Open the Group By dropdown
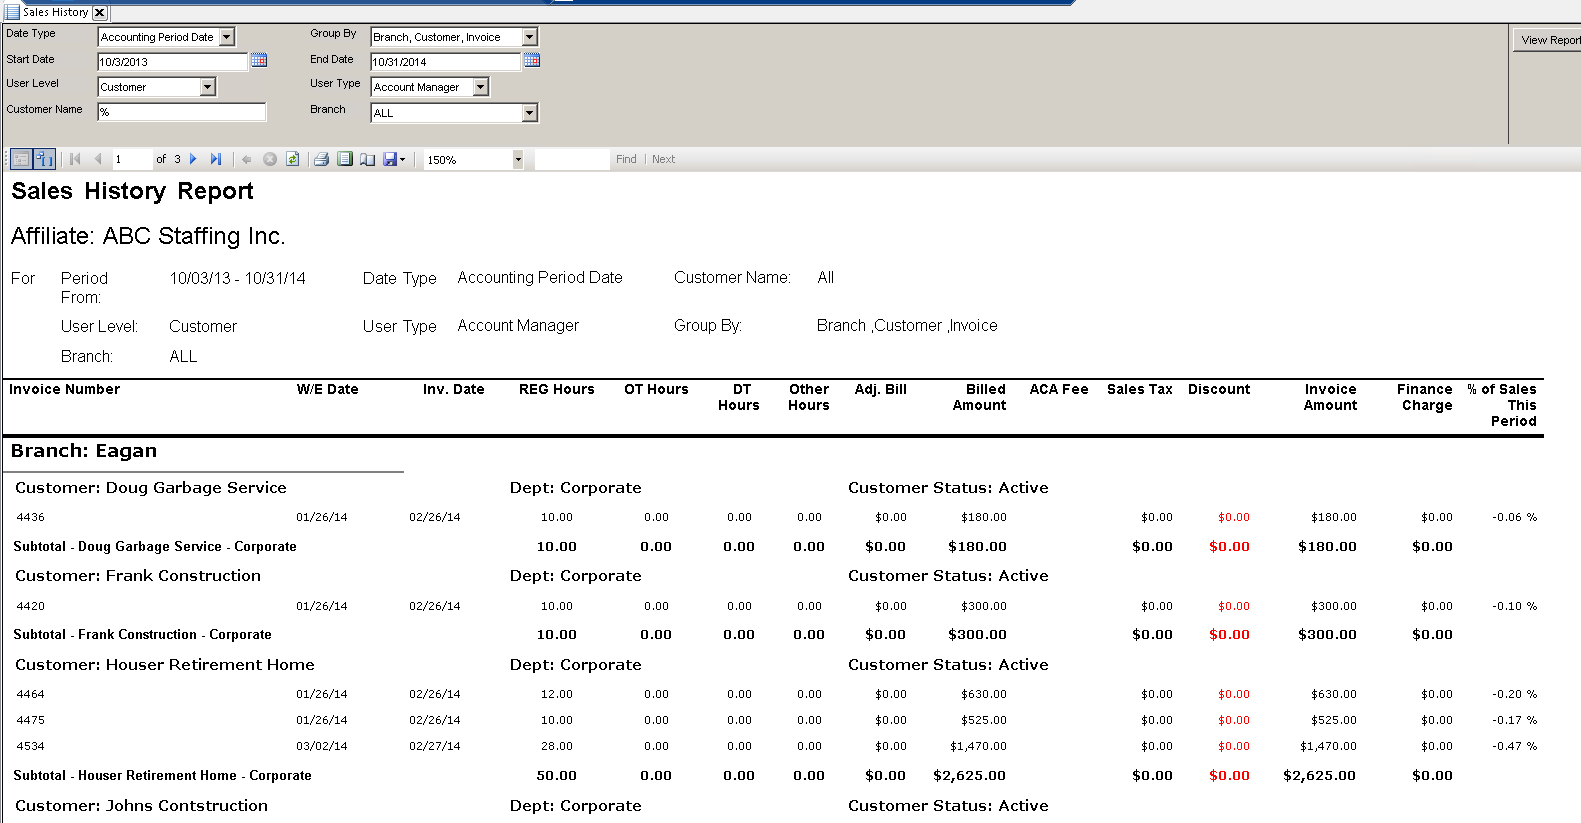This screenshot has width=1581, height=823. (530, 37)
